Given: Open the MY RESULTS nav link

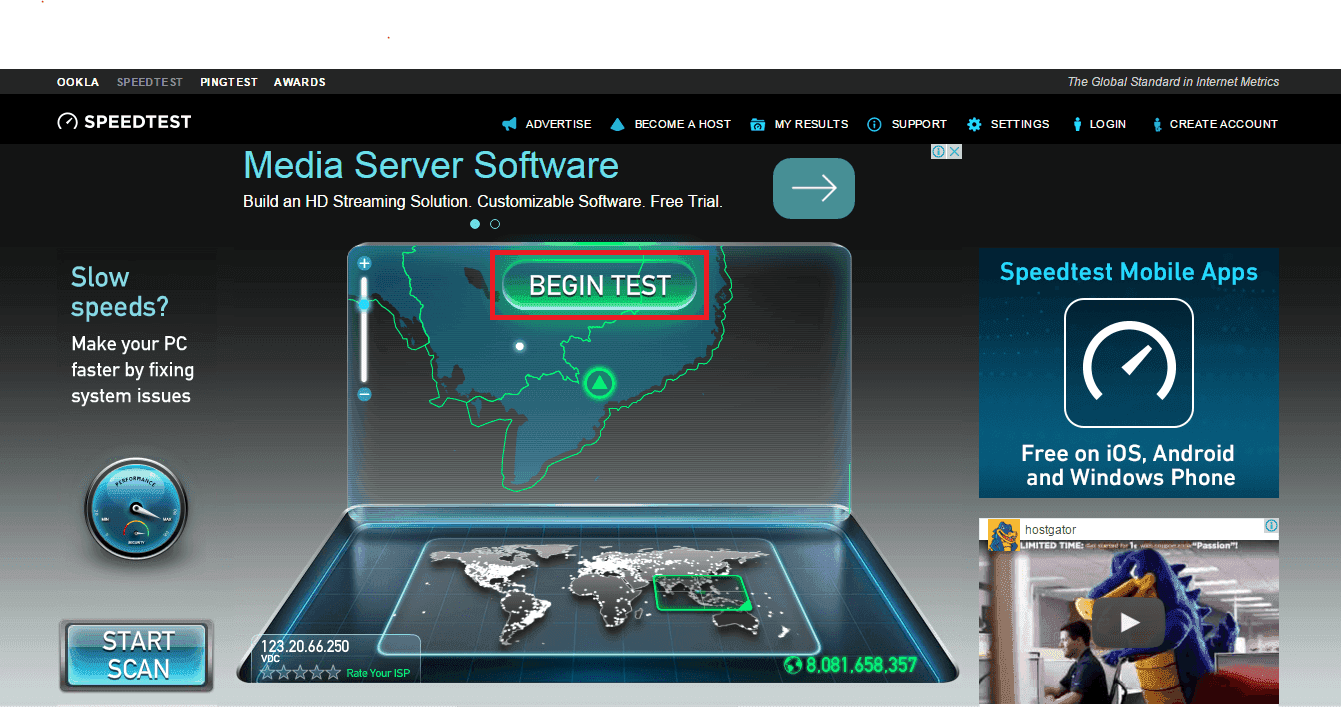Looking at the screenshot, I should tap(811, 124).
